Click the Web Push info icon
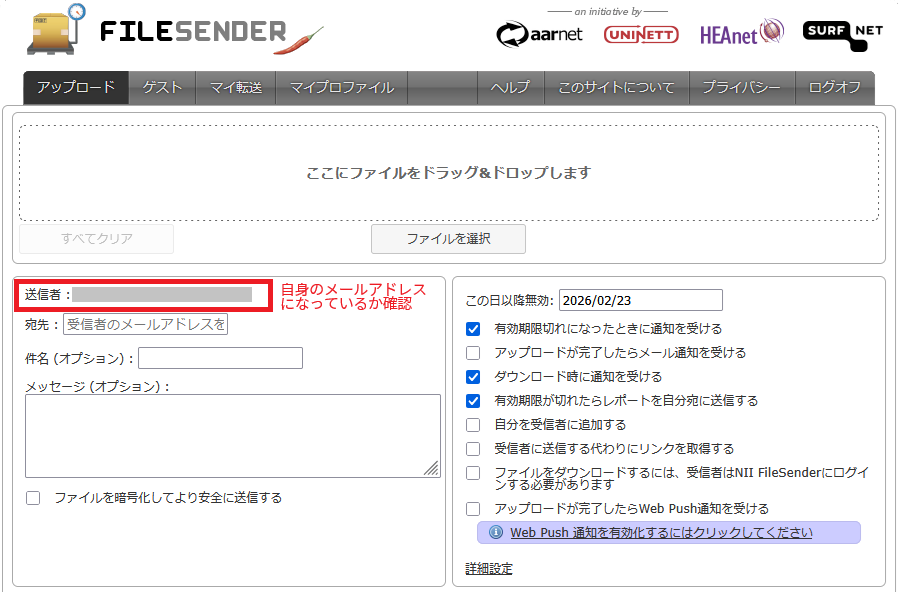This screenshot has width=898, height=592. point(495,533)
